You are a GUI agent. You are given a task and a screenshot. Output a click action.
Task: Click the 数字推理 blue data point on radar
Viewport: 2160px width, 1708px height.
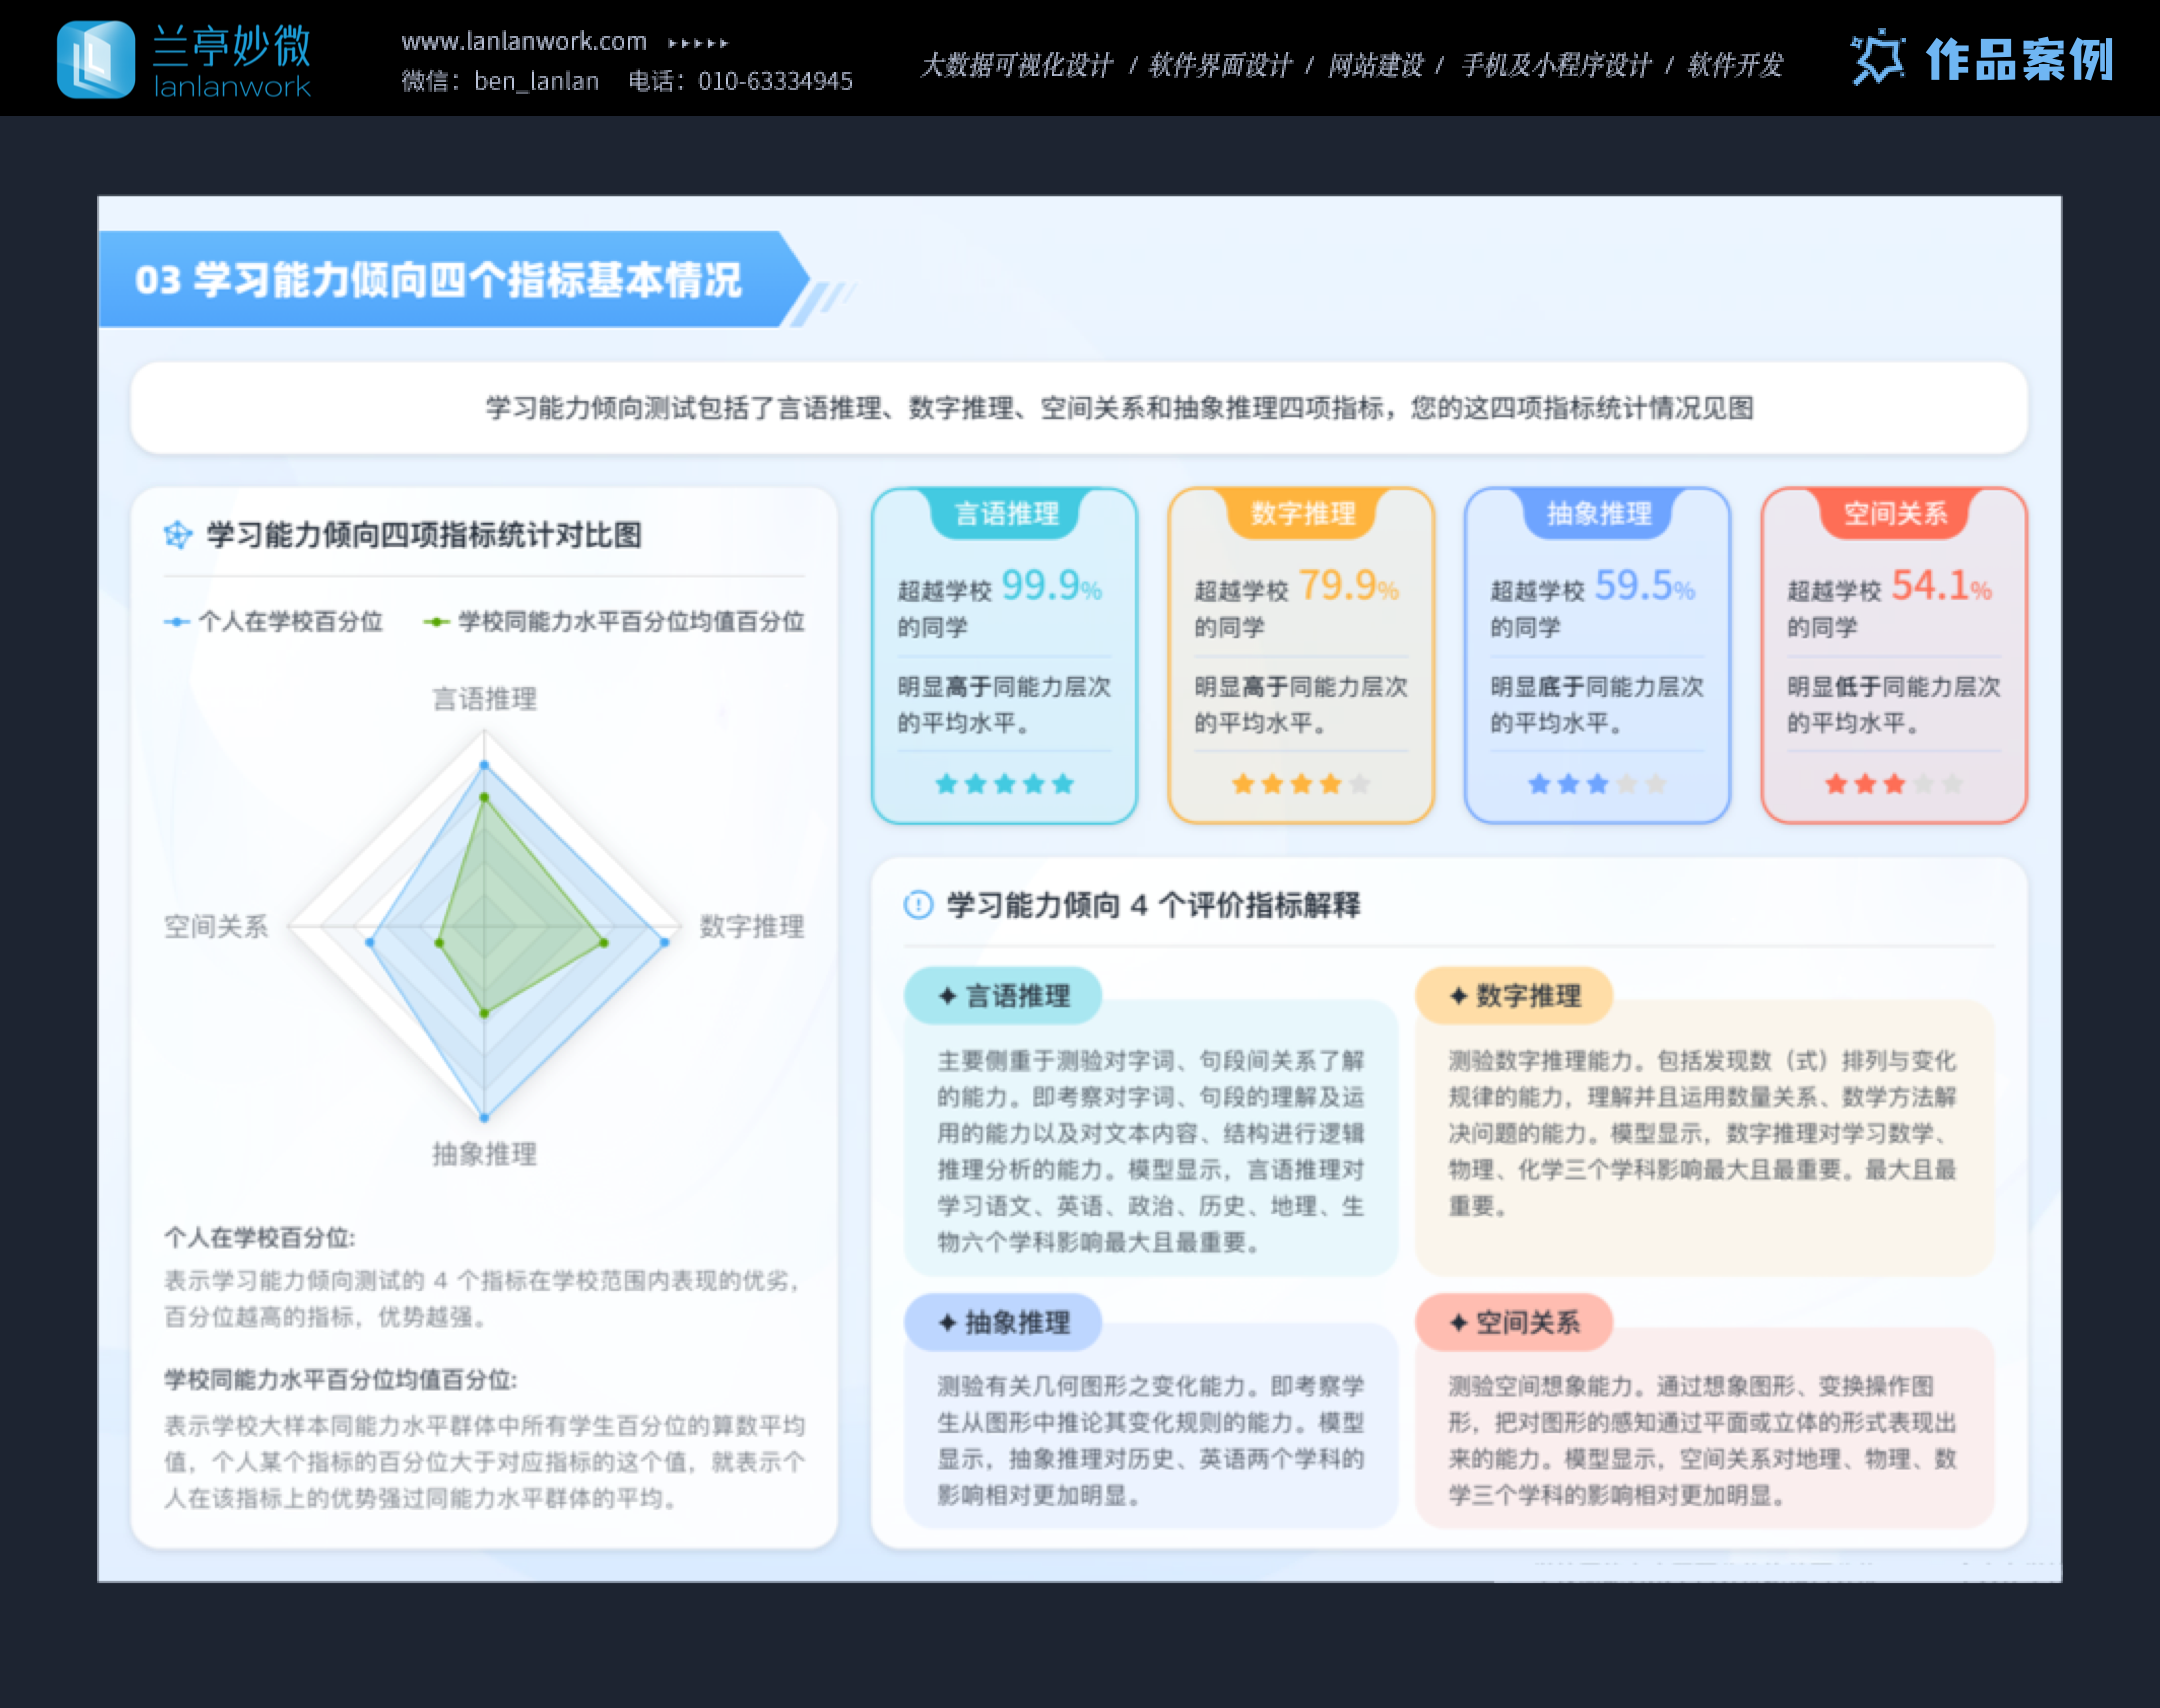665,942
